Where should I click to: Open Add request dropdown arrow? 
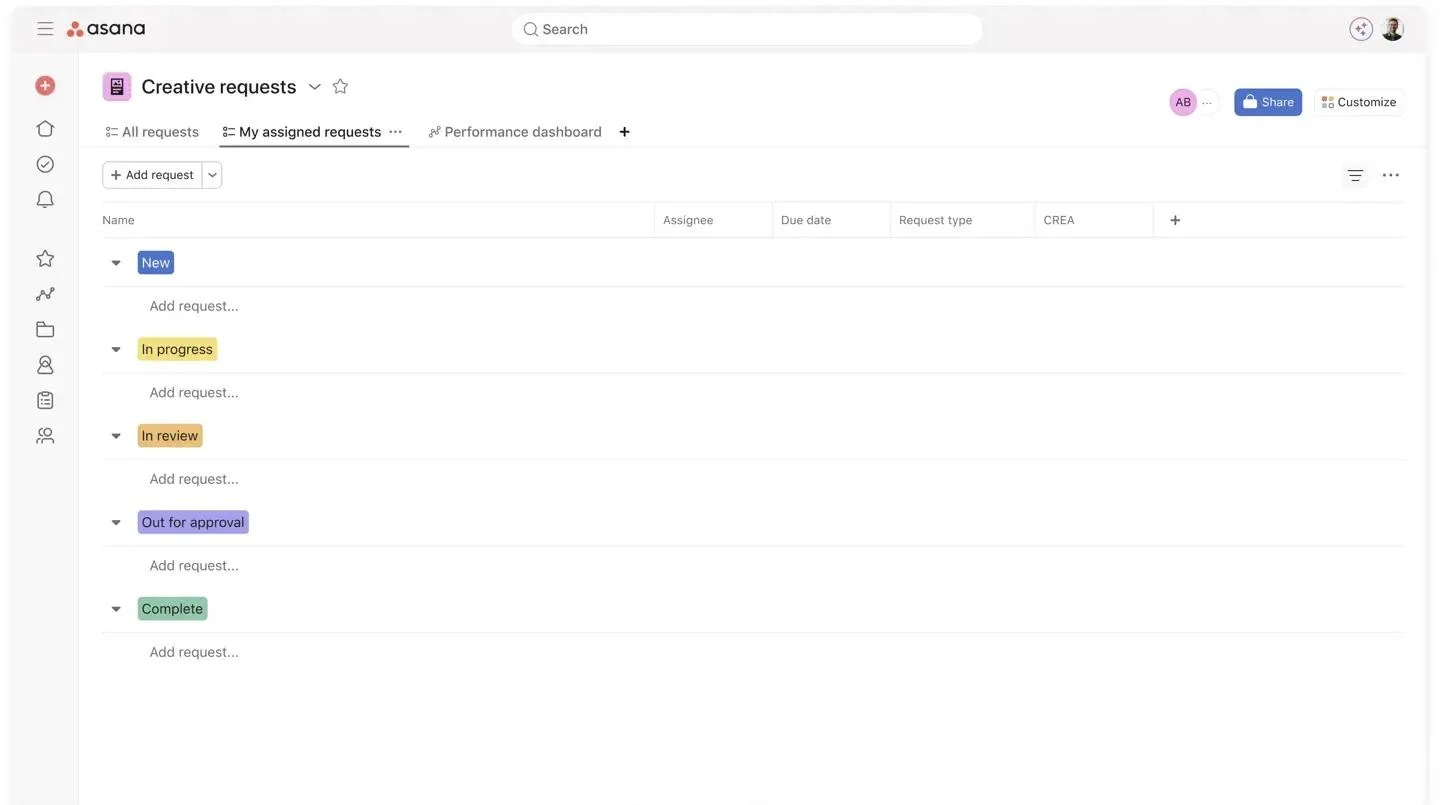click(x=212, y=175)
